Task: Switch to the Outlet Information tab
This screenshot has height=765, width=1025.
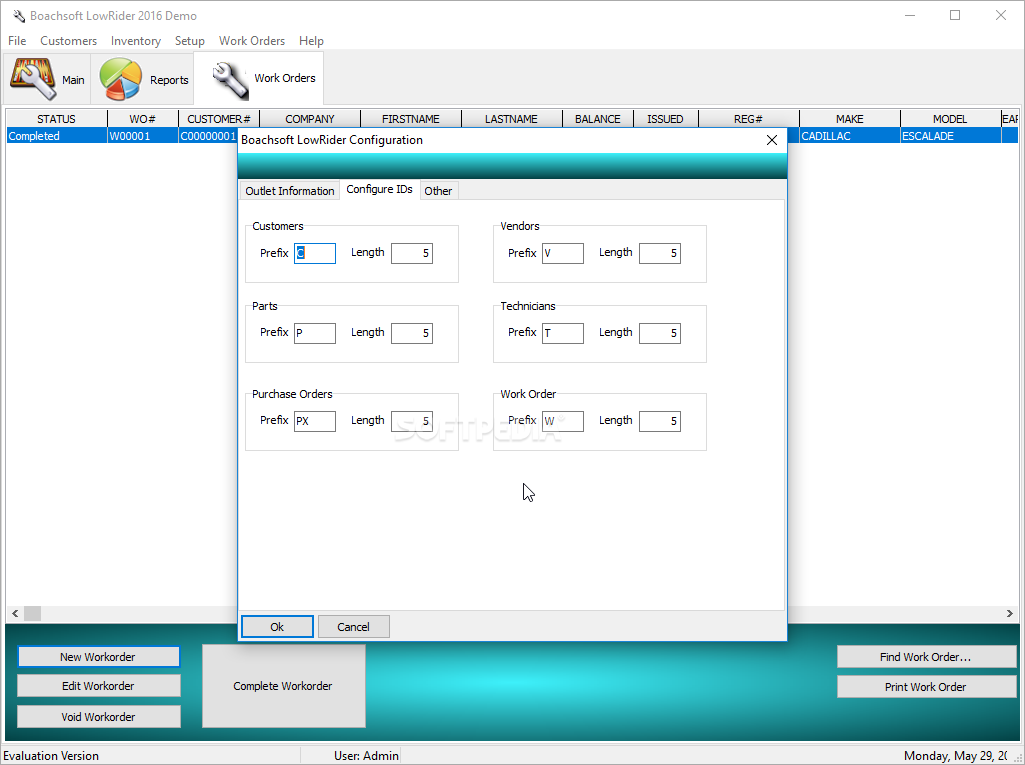Action: pyautogui.click(x=290, y=191)
